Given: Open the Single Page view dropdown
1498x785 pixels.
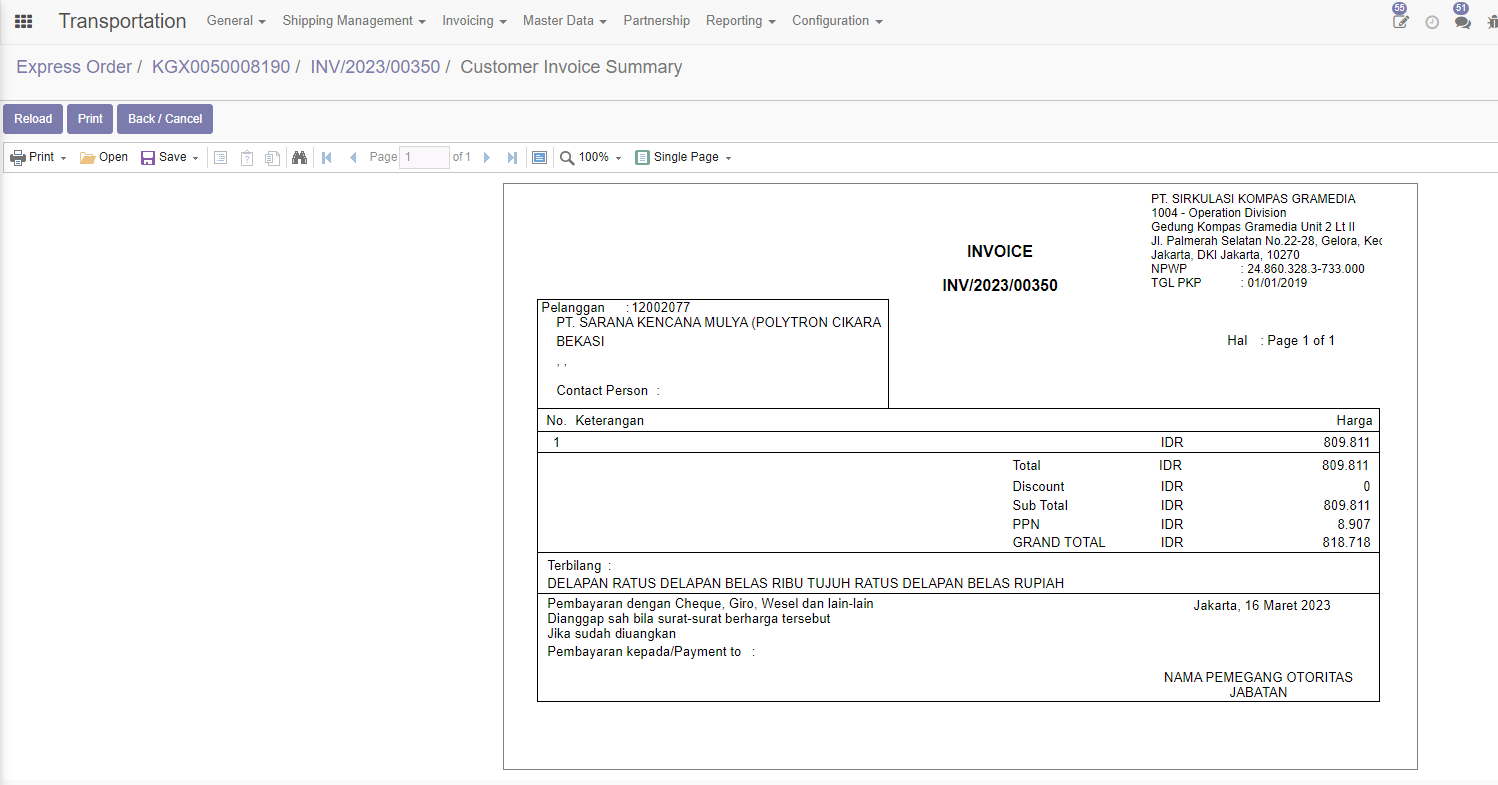Looking at the screenshot, I should [x=693, y=157].
